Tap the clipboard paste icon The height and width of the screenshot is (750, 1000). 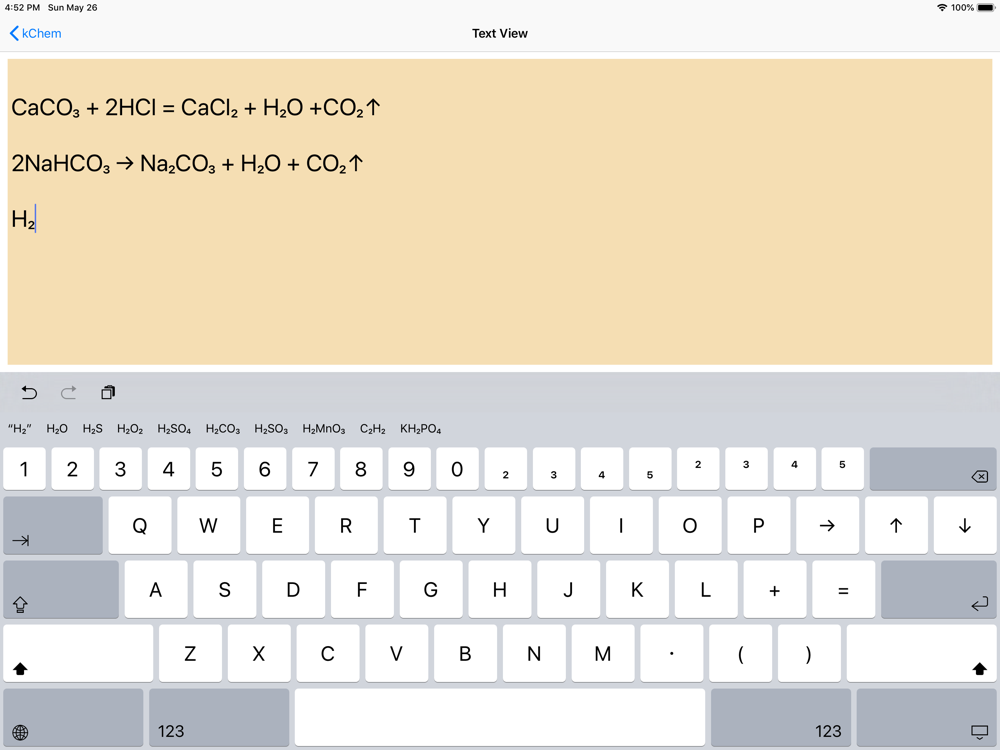108,392
